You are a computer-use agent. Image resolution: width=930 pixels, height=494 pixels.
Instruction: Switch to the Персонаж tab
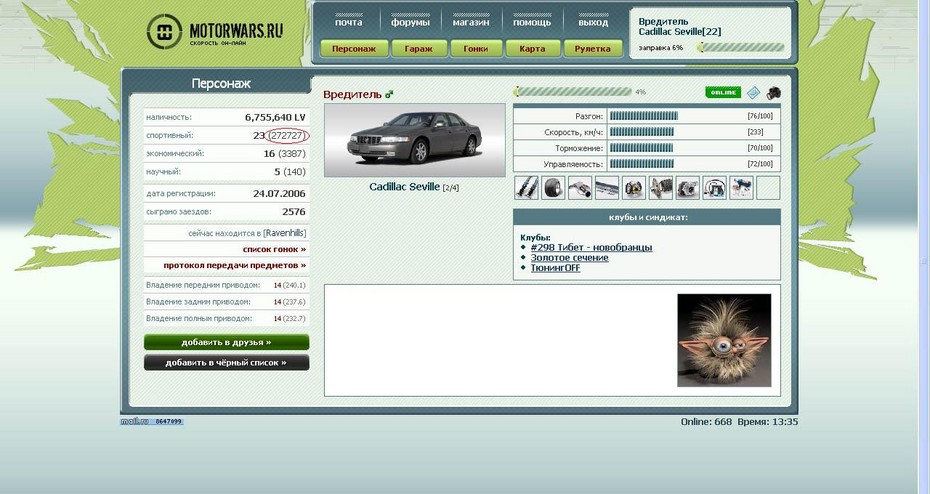click(x=354, y=49)
